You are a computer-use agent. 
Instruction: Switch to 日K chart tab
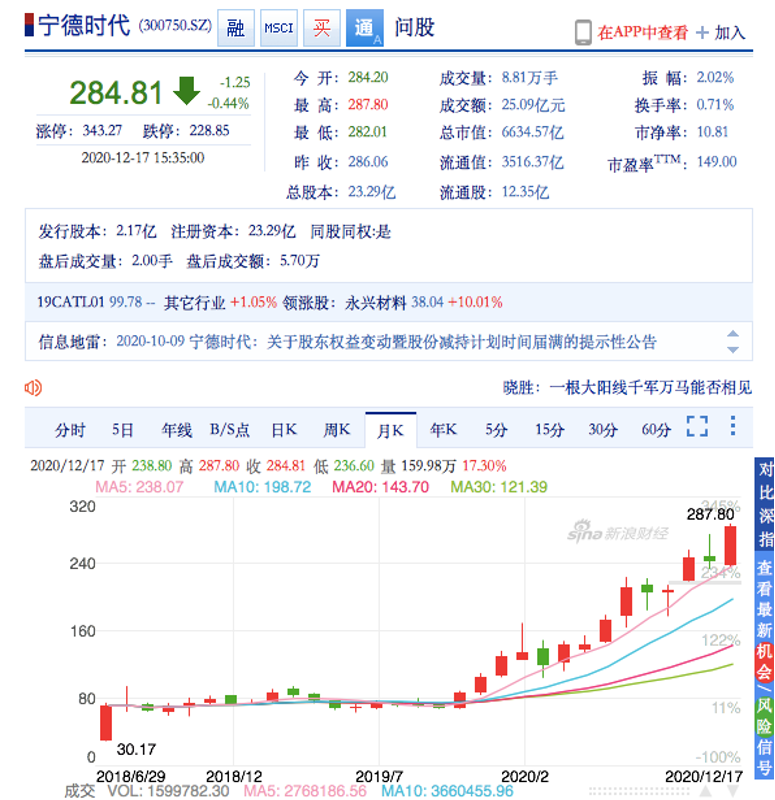point(284,430)
